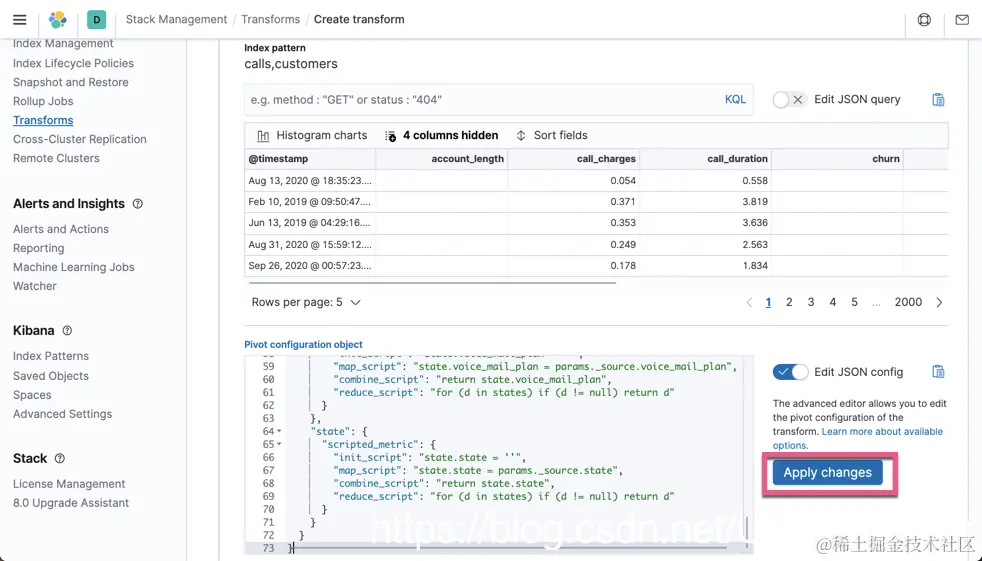The height and width of the screenshot is (561, 982).
Task: Click the help icon beside Alerts and Insights
Action: (138, 204)
